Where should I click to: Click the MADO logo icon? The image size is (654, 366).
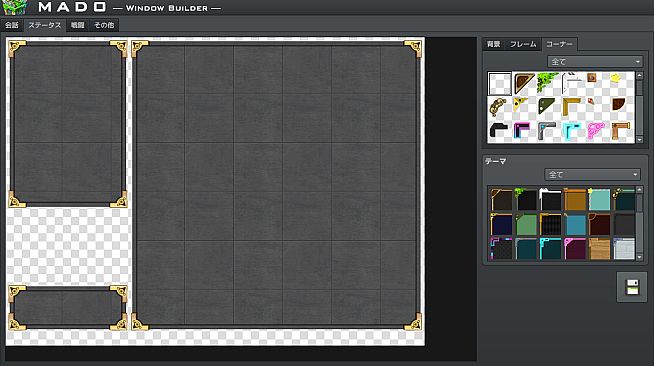point(15,7)
